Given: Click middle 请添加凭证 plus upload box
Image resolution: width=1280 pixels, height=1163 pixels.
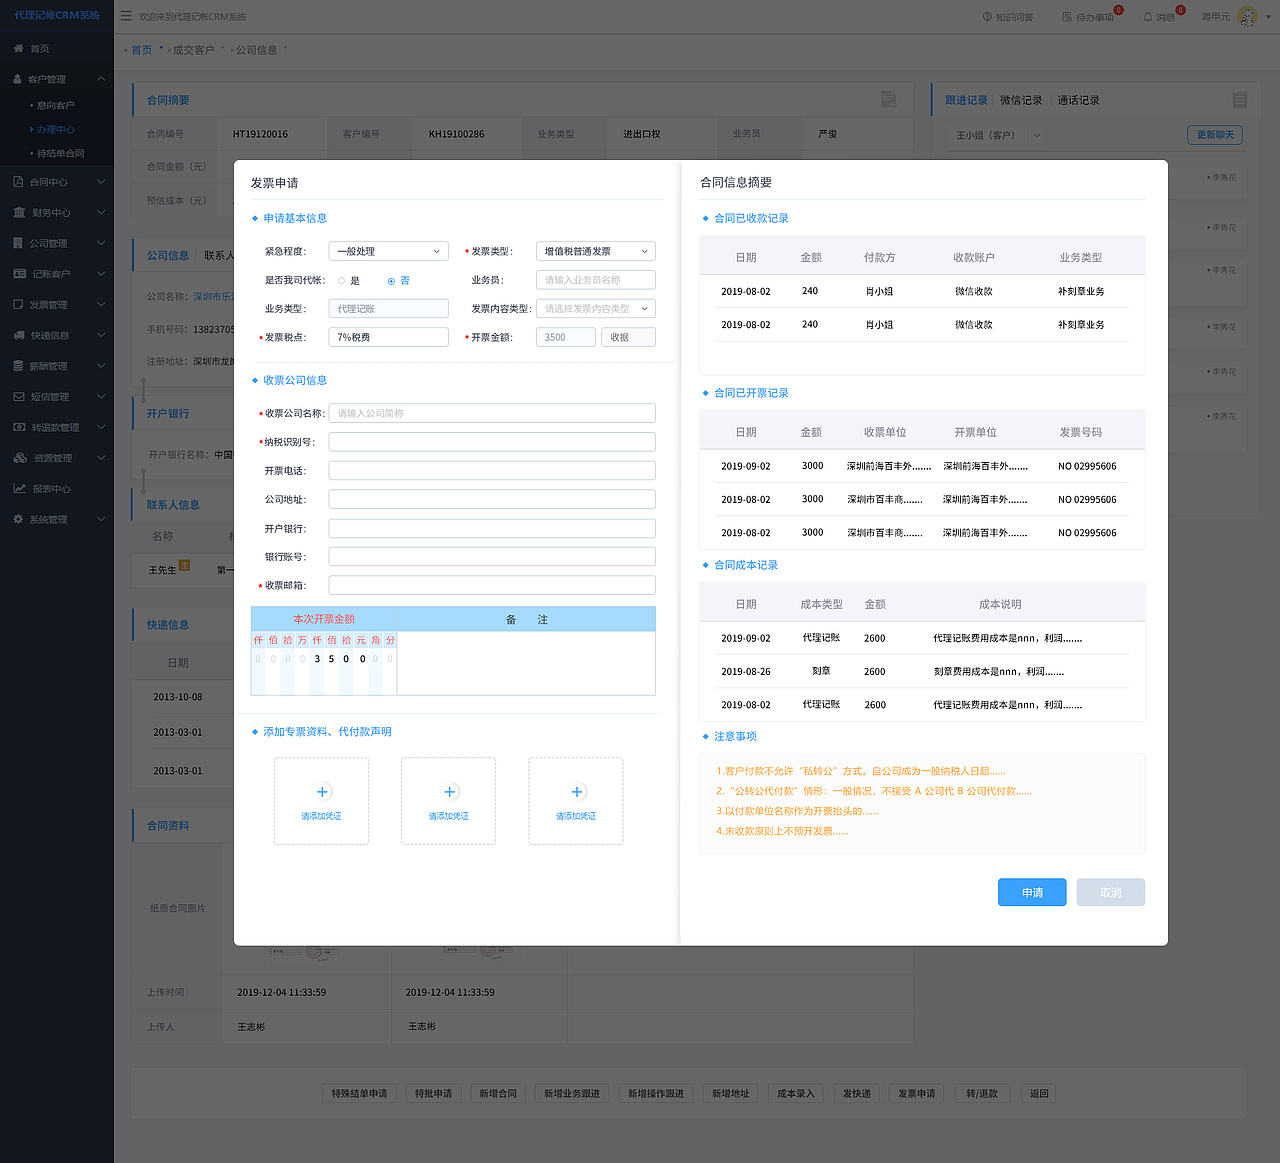Looking at the screenshot, I should 449,801.
